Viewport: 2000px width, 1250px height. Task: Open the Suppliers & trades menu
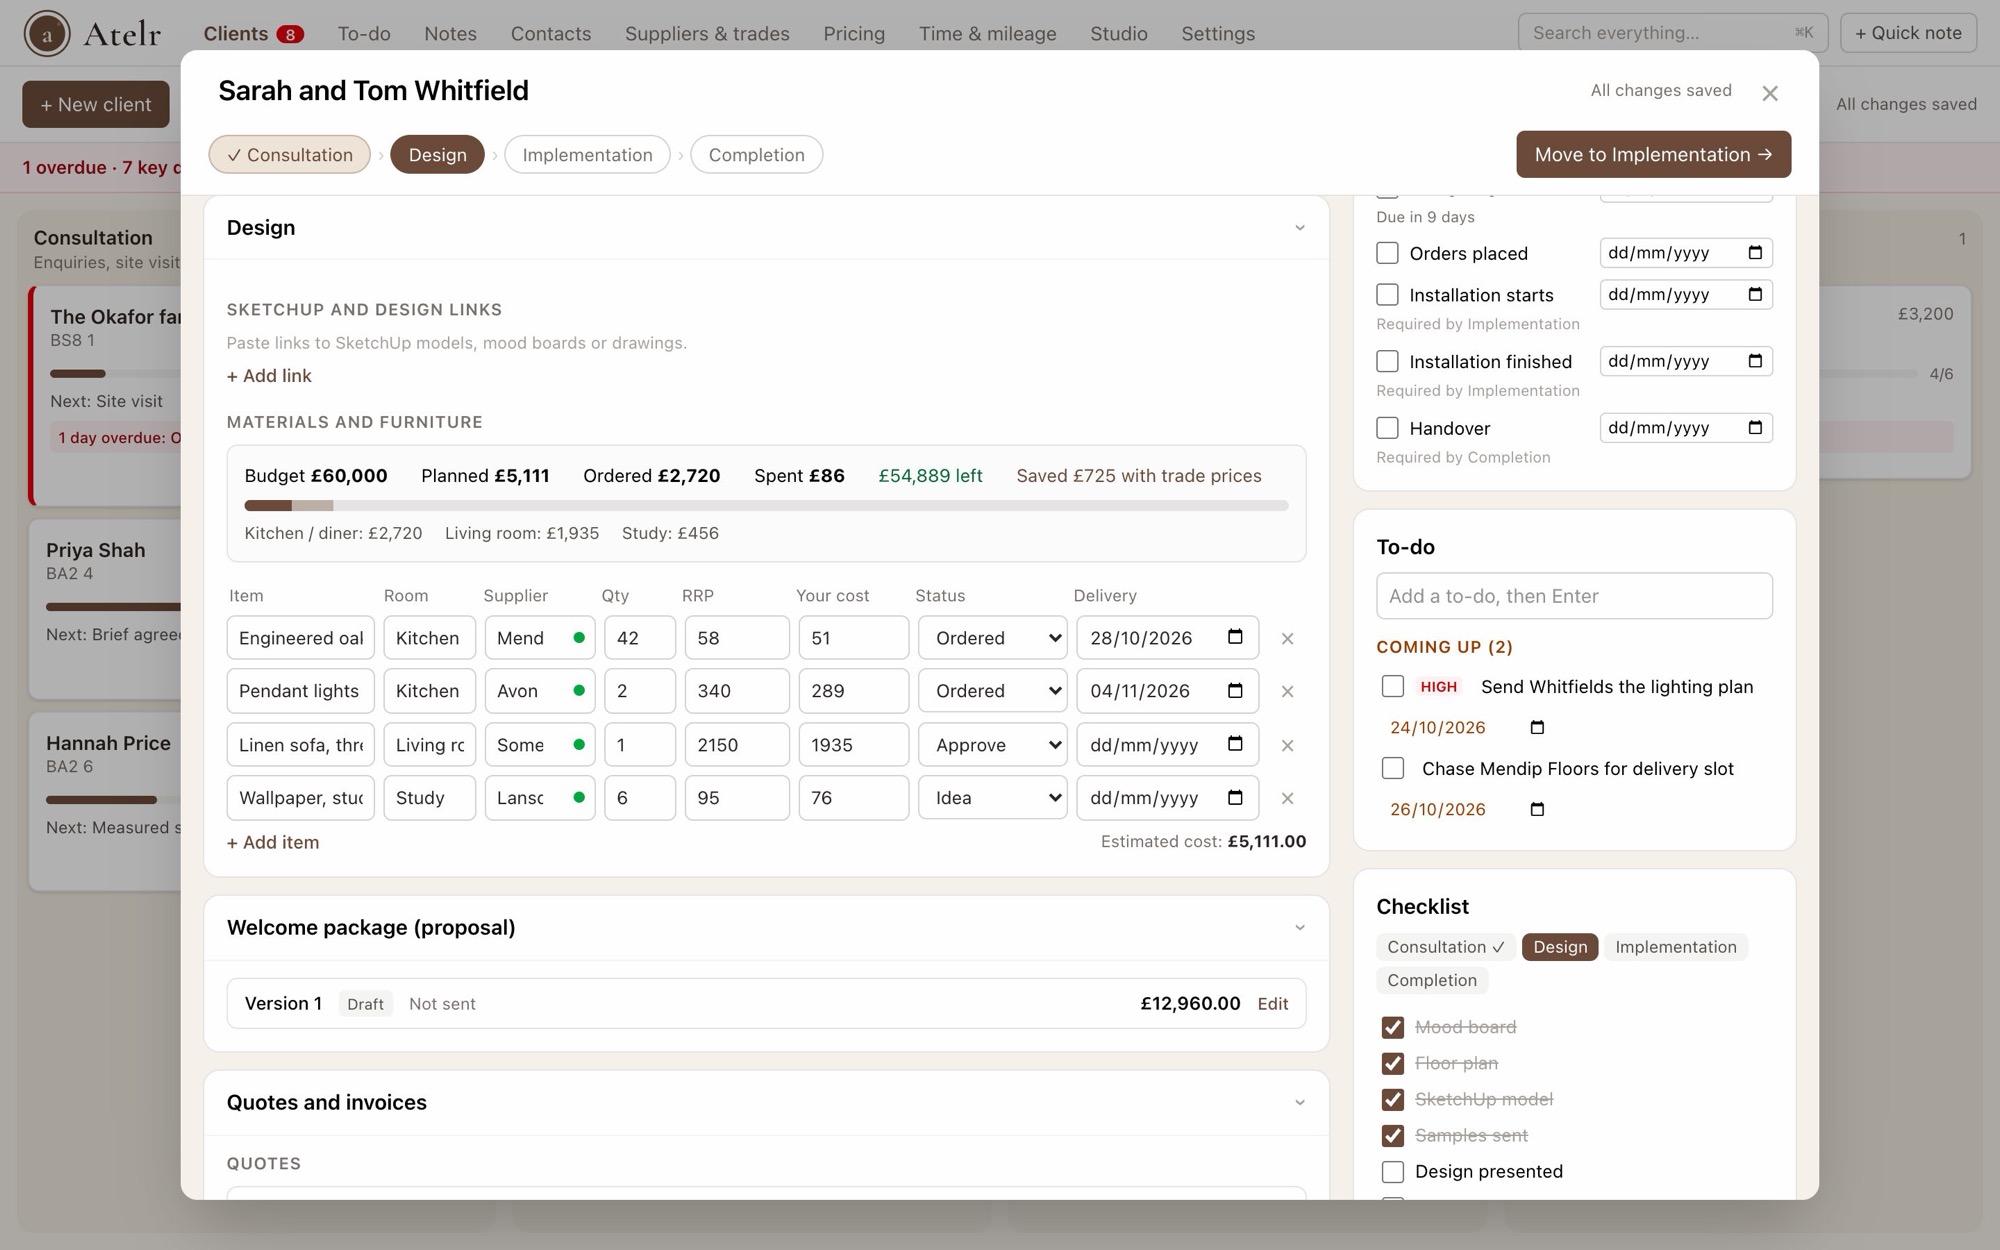tap(707, 33)
